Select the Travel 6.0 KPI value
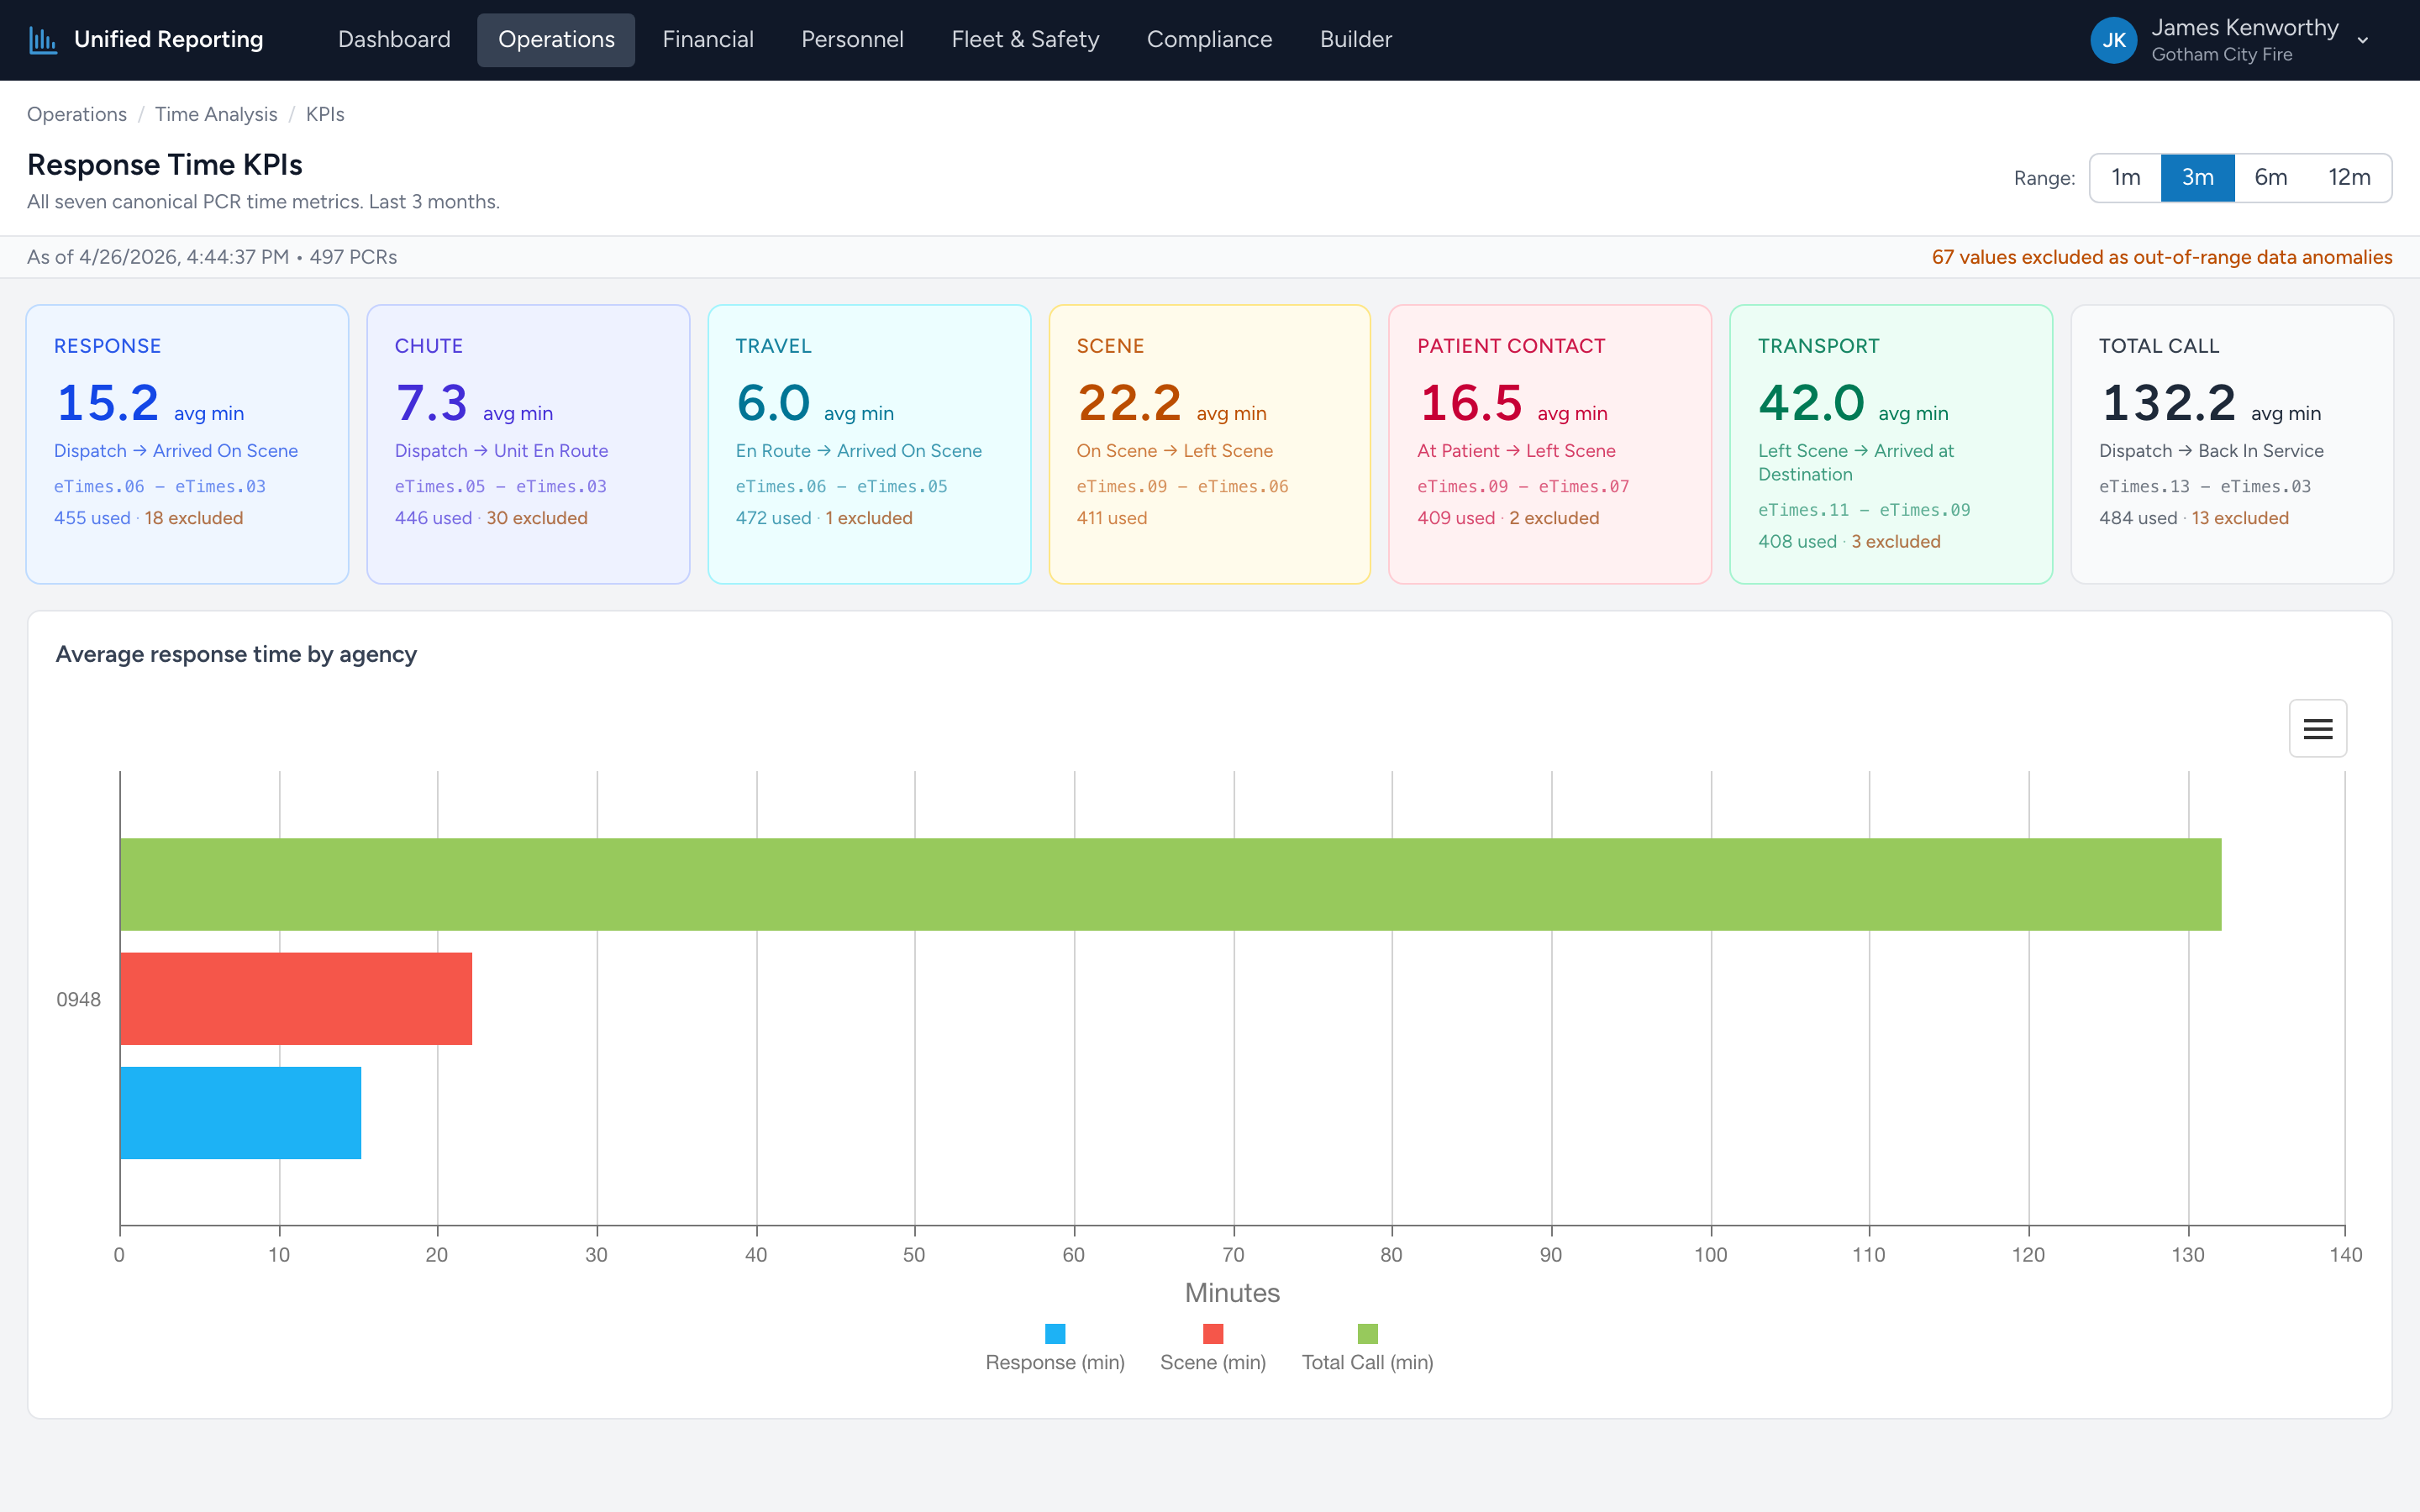 pyautogui.click(x=773, y=403)
